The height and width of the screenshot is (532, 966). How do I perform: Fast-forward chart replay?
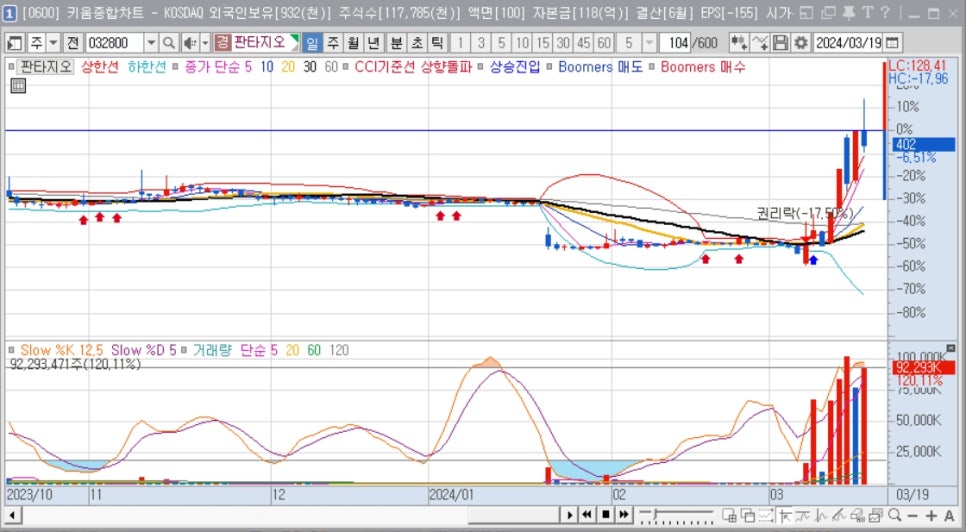pyautogui.click(x=623, y=515)
